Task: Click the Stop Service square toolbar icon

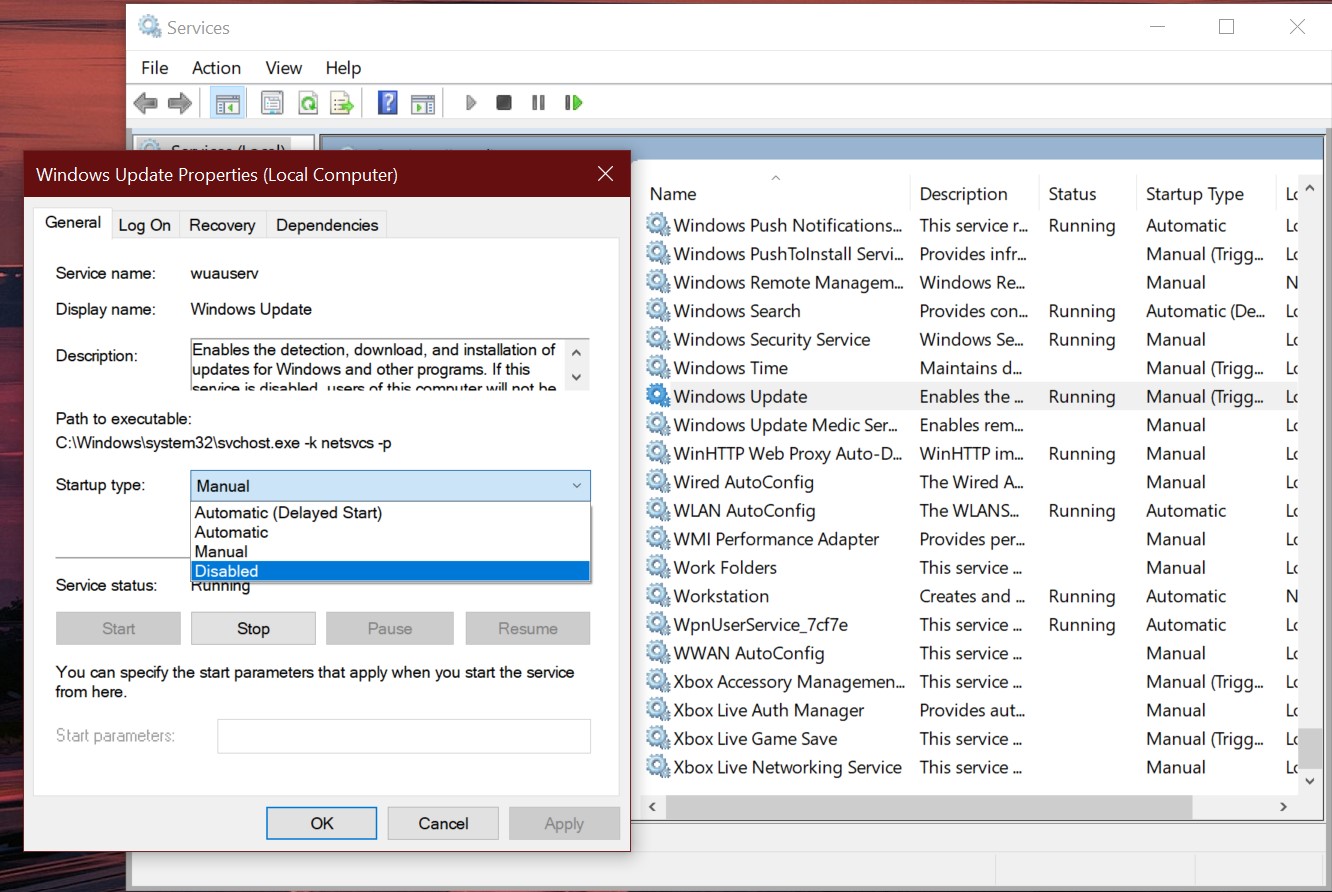Action: pyautogui.click(x=504, y=103)
